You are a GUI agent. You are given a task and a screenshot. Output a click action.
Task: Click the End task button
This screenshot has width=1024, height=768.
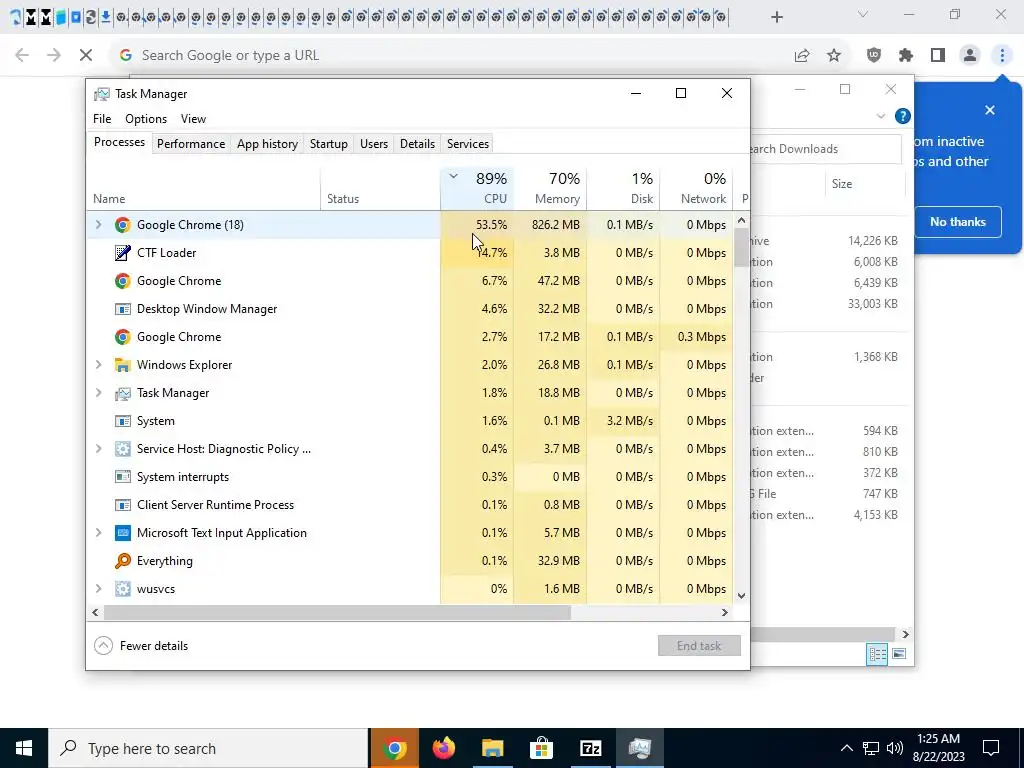tap(699, 646)
